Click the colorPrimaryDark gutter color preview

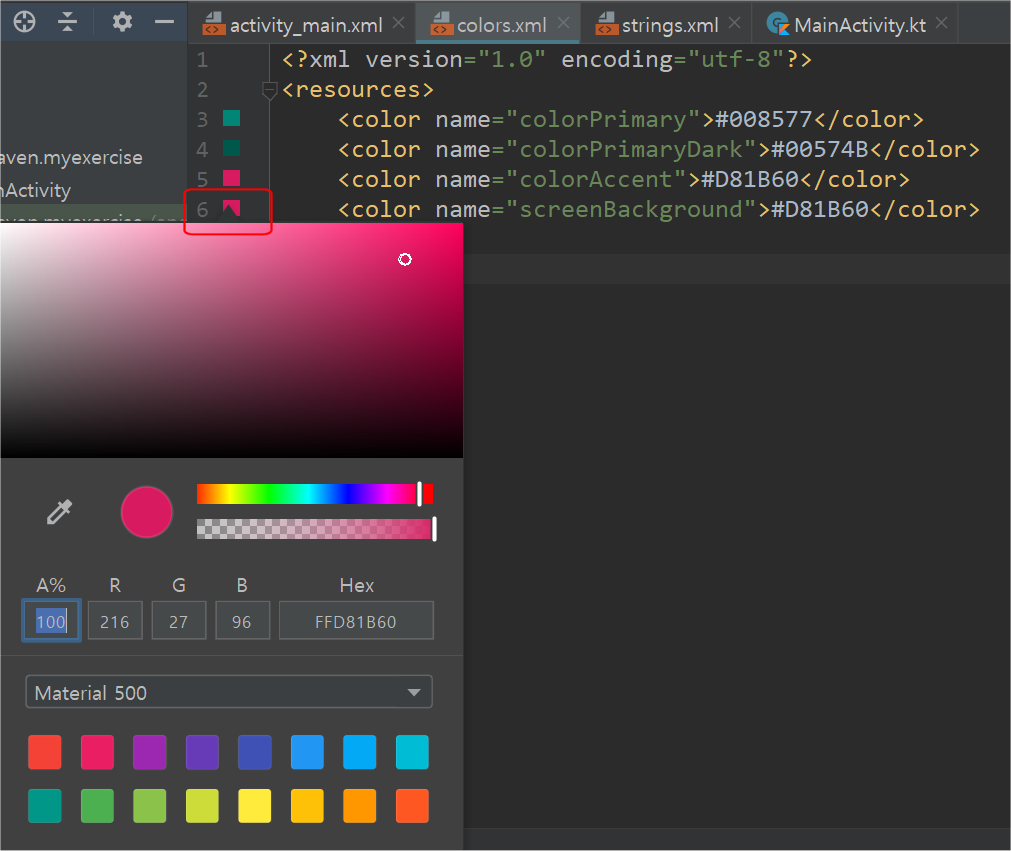(232, 148)
